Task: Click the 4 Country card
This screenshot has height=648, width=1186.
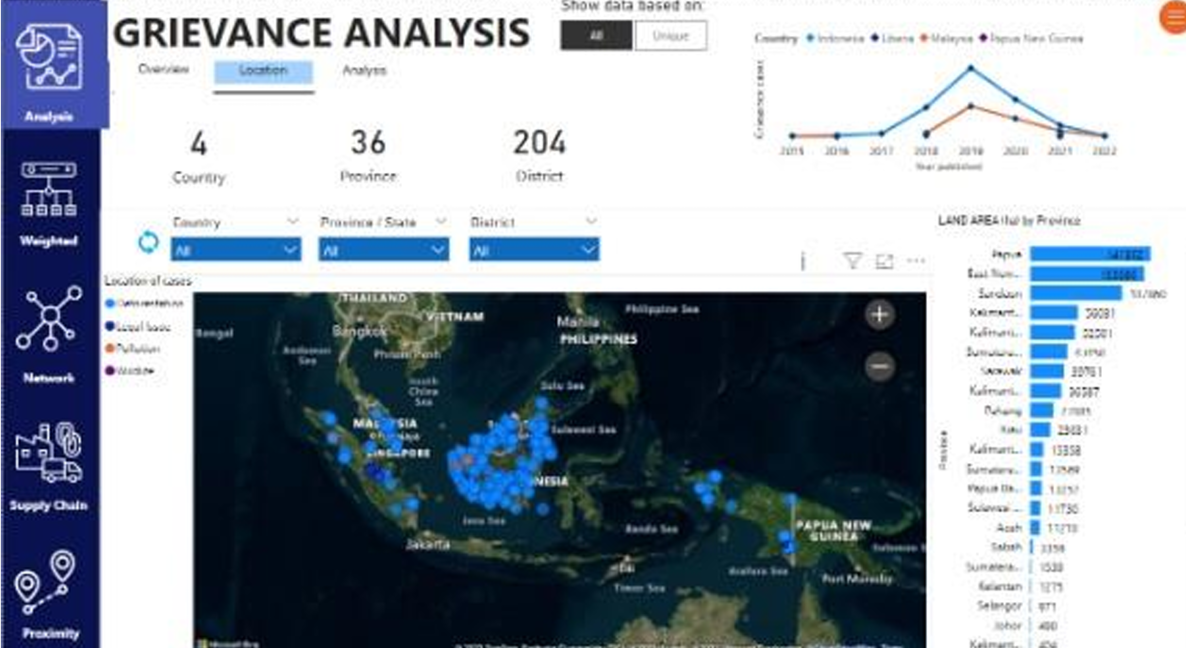Action: tap(198, 157)
